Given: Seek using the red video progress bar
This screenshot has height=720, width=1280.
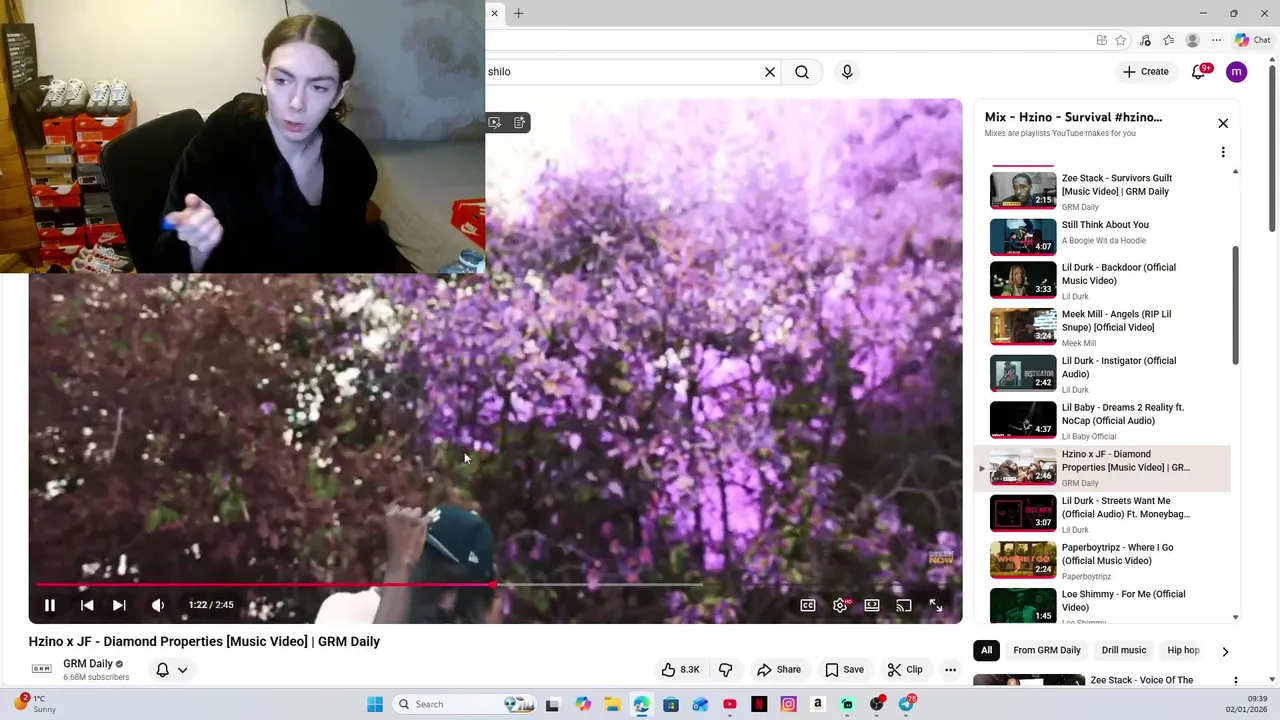Looking at the screenshot, I should [495, 585].
